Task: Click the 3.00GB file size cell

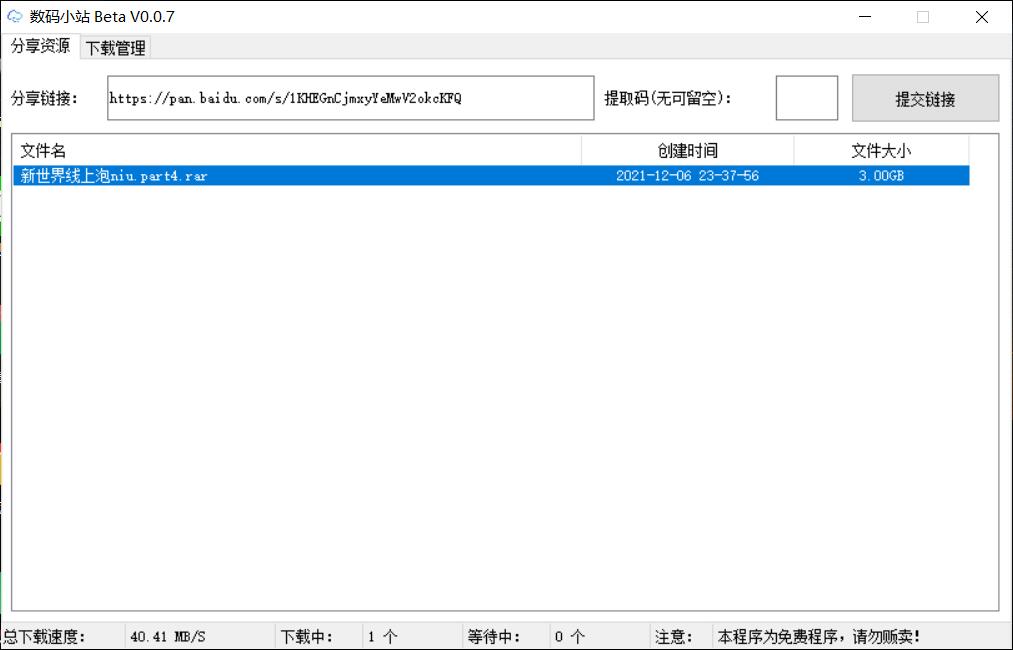Action: pos(880,176)
